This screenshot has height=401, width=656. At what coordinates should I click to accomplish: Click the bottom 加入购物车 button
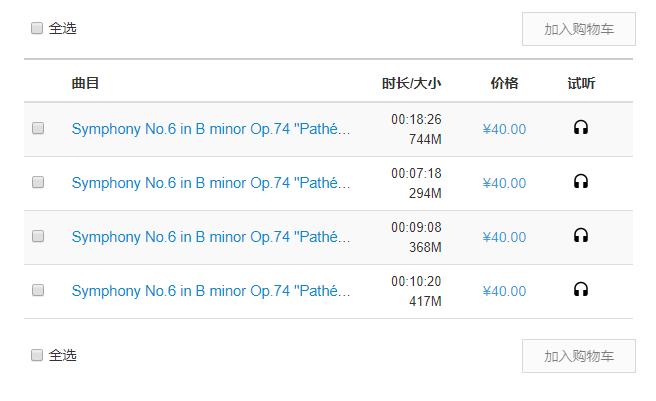pyautogui.click(x=579, y=356)
